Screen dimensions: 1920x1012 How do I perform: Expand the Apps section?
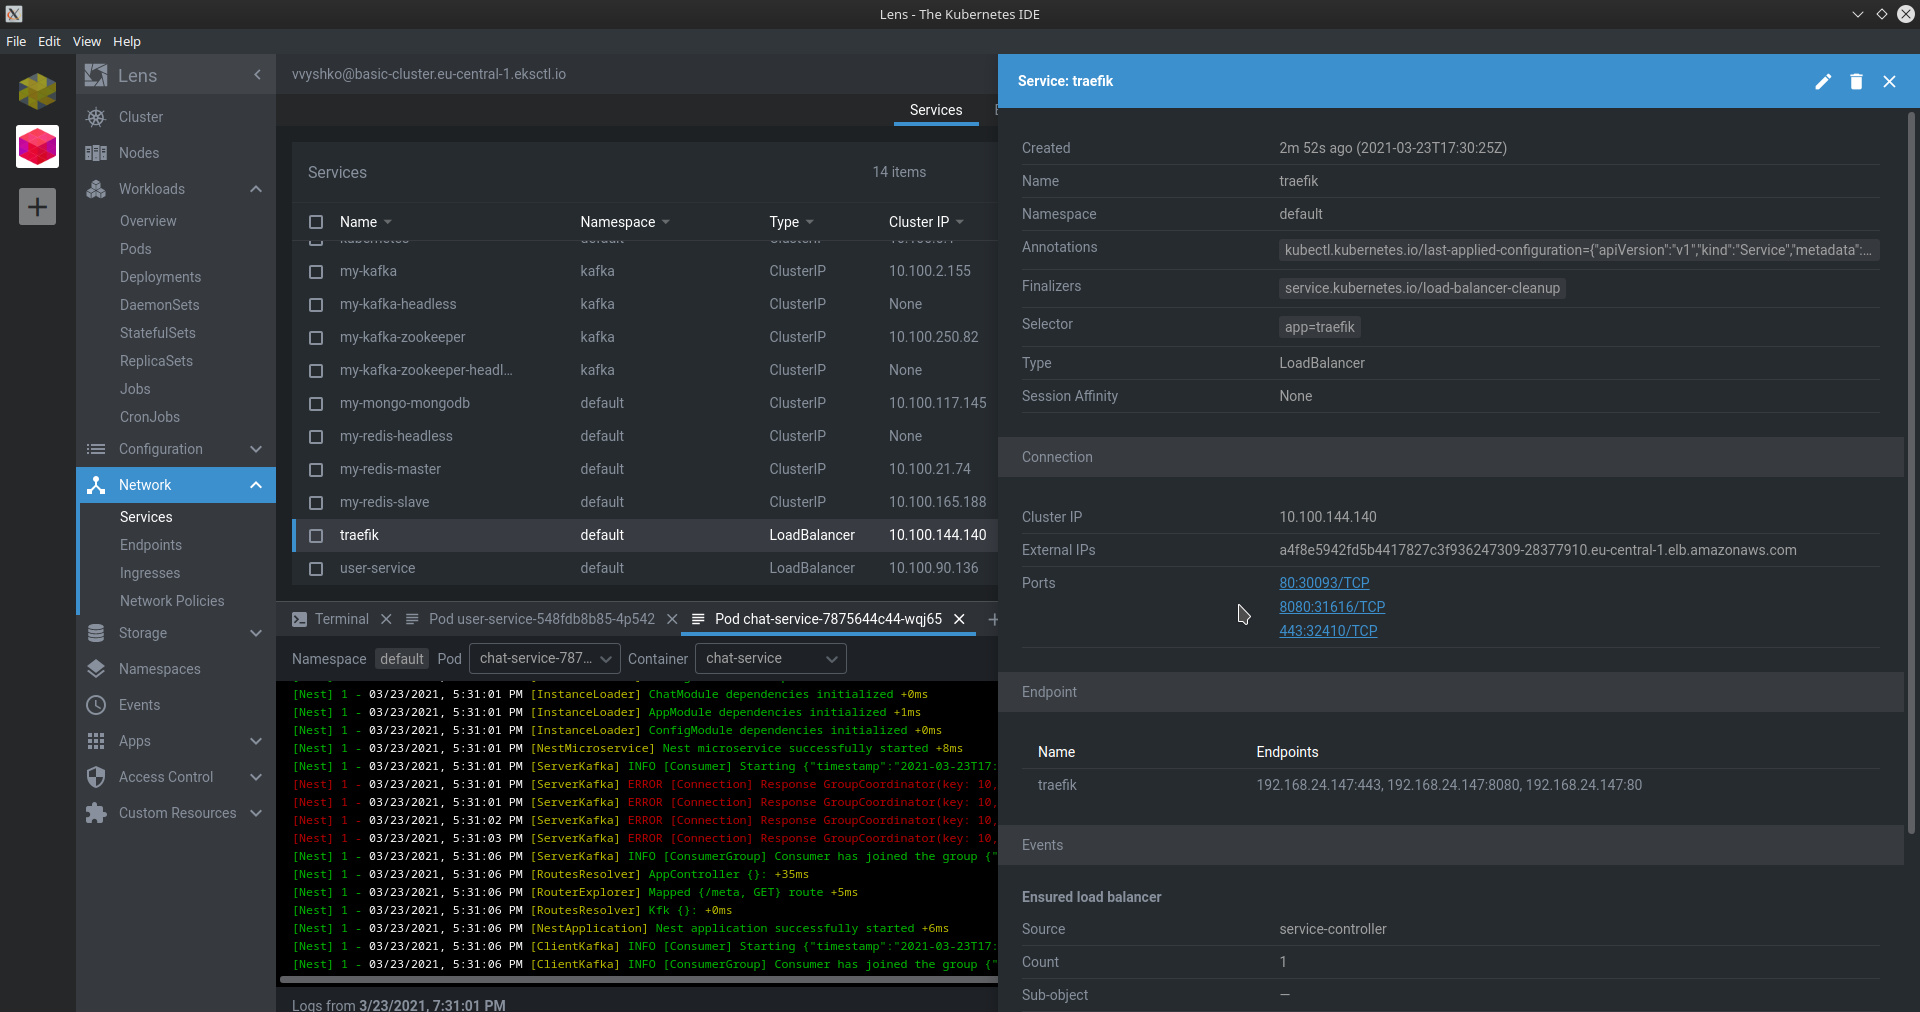tap(256, 741)
